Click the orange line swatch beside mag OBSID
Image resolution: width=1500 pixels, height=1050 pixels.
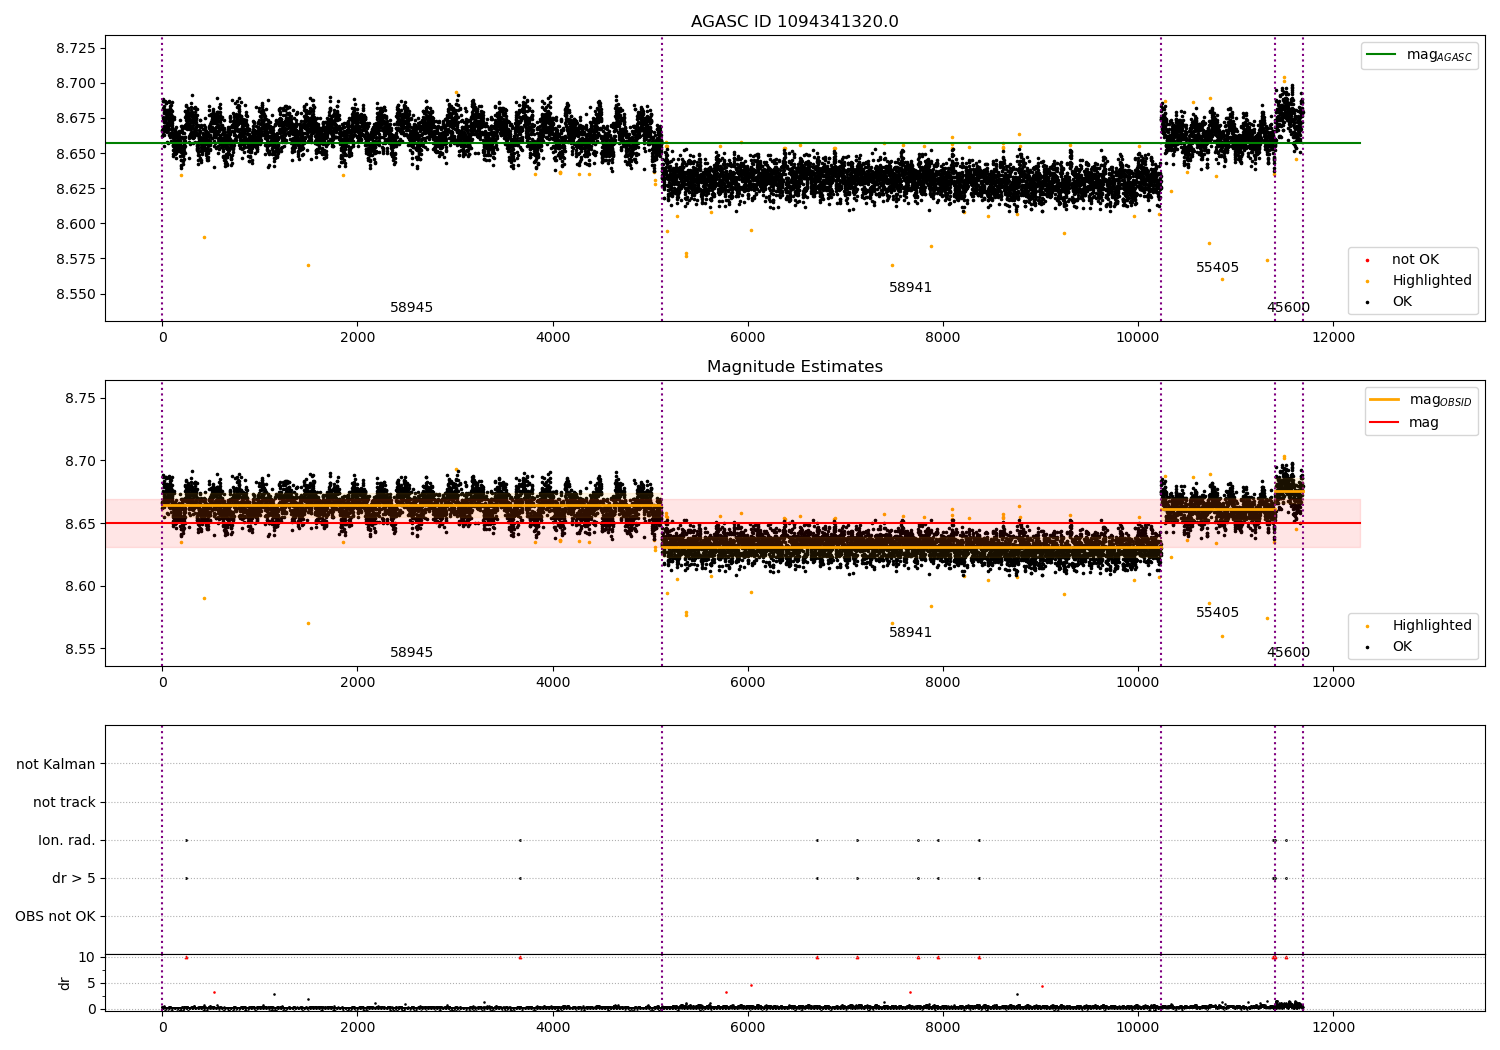(1385, 400)
